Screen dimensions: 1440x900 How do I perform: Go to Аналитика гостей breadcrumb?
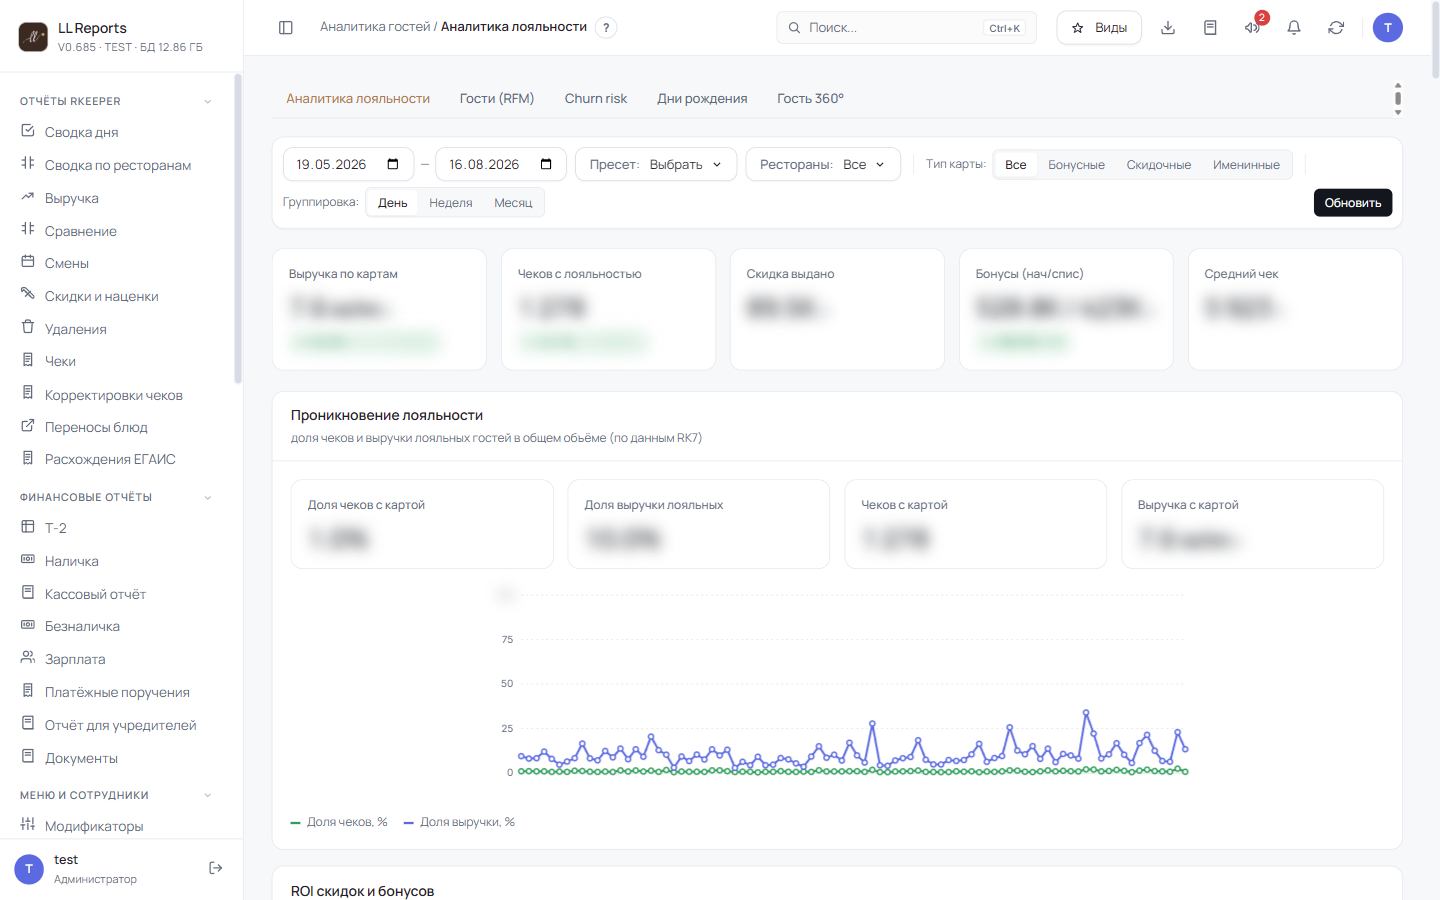[x=375, y=27]
